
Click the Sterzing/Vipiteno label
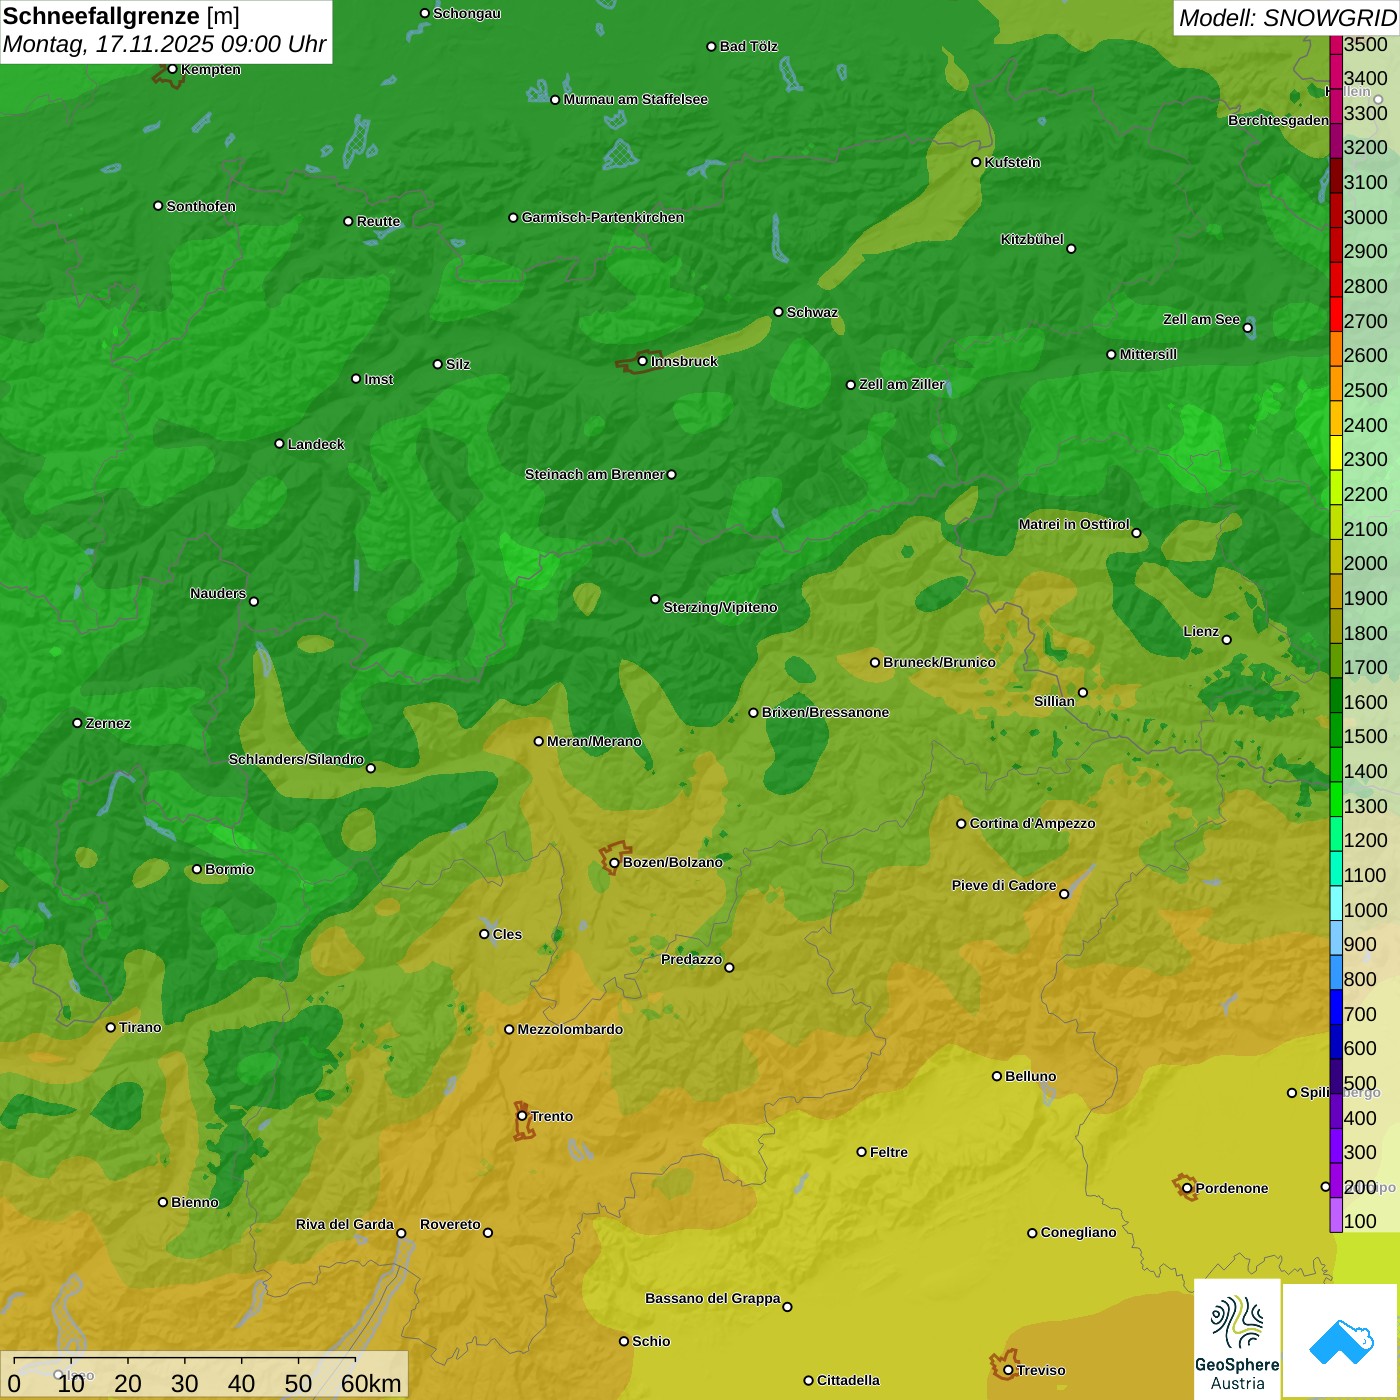coord(720,607)
